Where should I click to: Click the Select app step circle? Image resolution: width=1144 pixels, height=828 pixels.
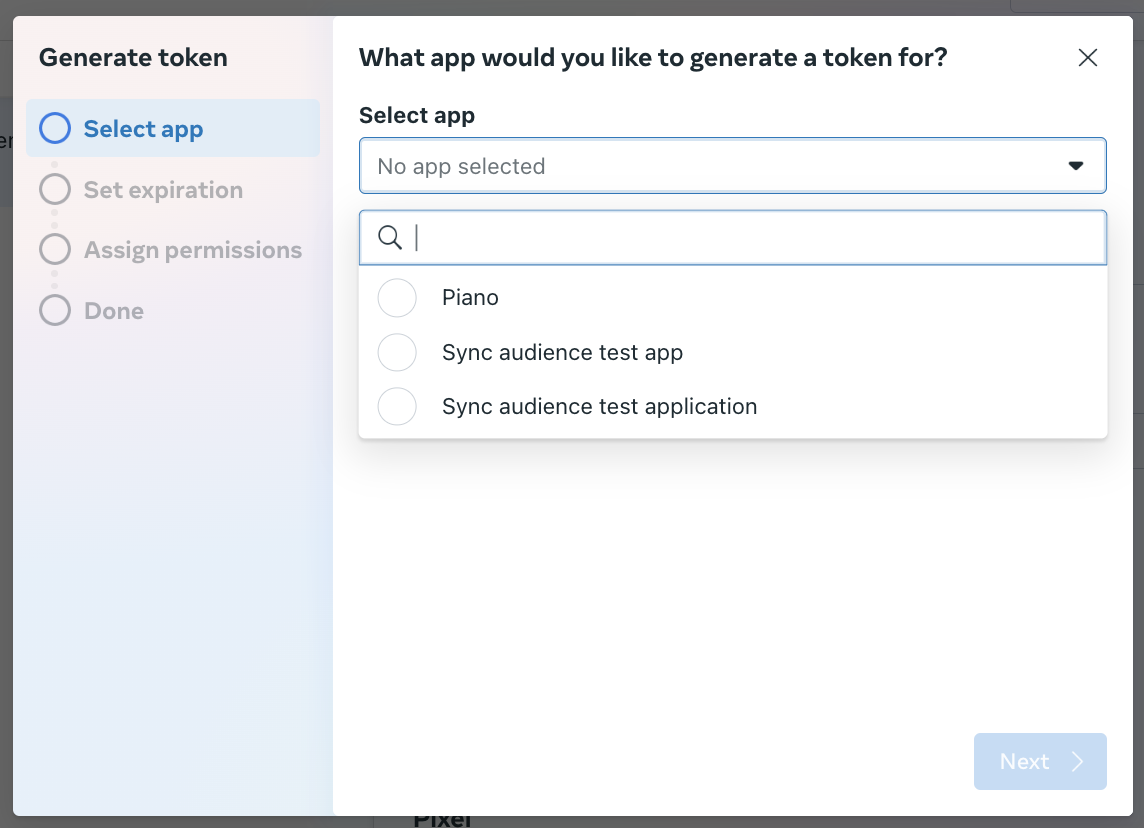(55, 128)
